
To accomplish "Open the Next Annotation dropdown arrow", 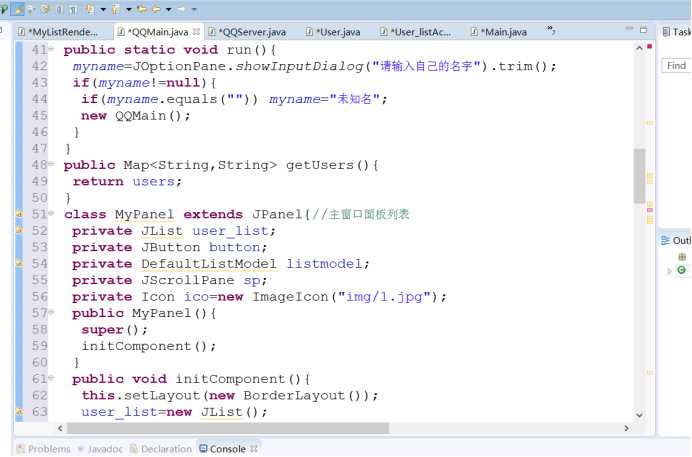I will coord(103,9).
